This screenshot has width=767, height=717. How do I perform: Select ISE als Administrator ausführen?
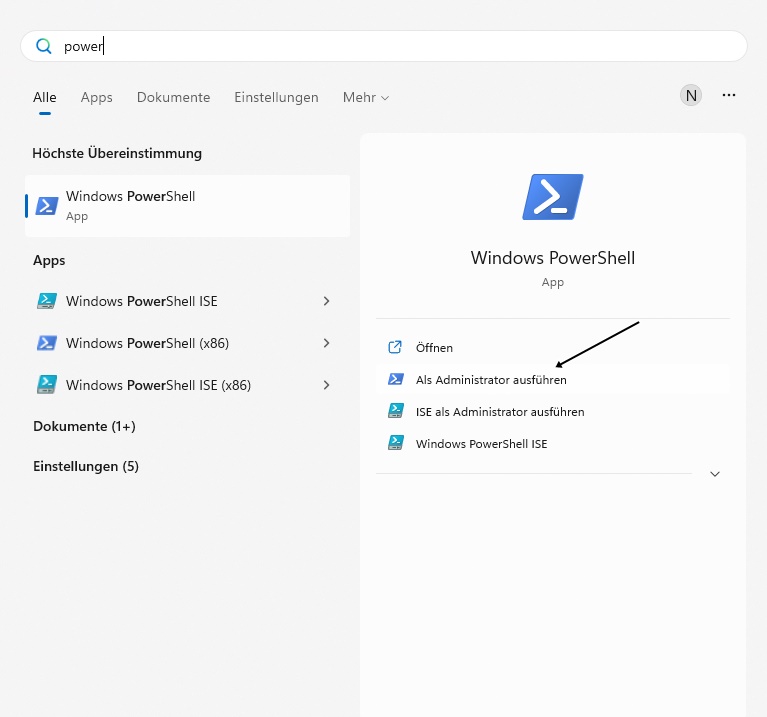point(499,412)
